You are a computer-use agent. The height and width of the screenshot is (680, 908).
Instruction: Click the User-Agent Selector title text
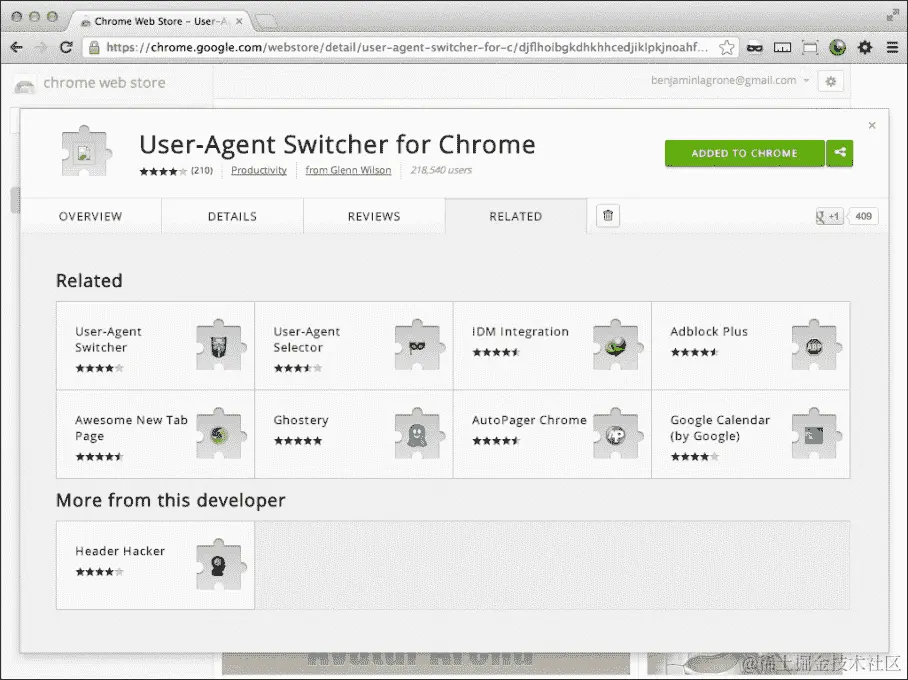coord(307,339)
